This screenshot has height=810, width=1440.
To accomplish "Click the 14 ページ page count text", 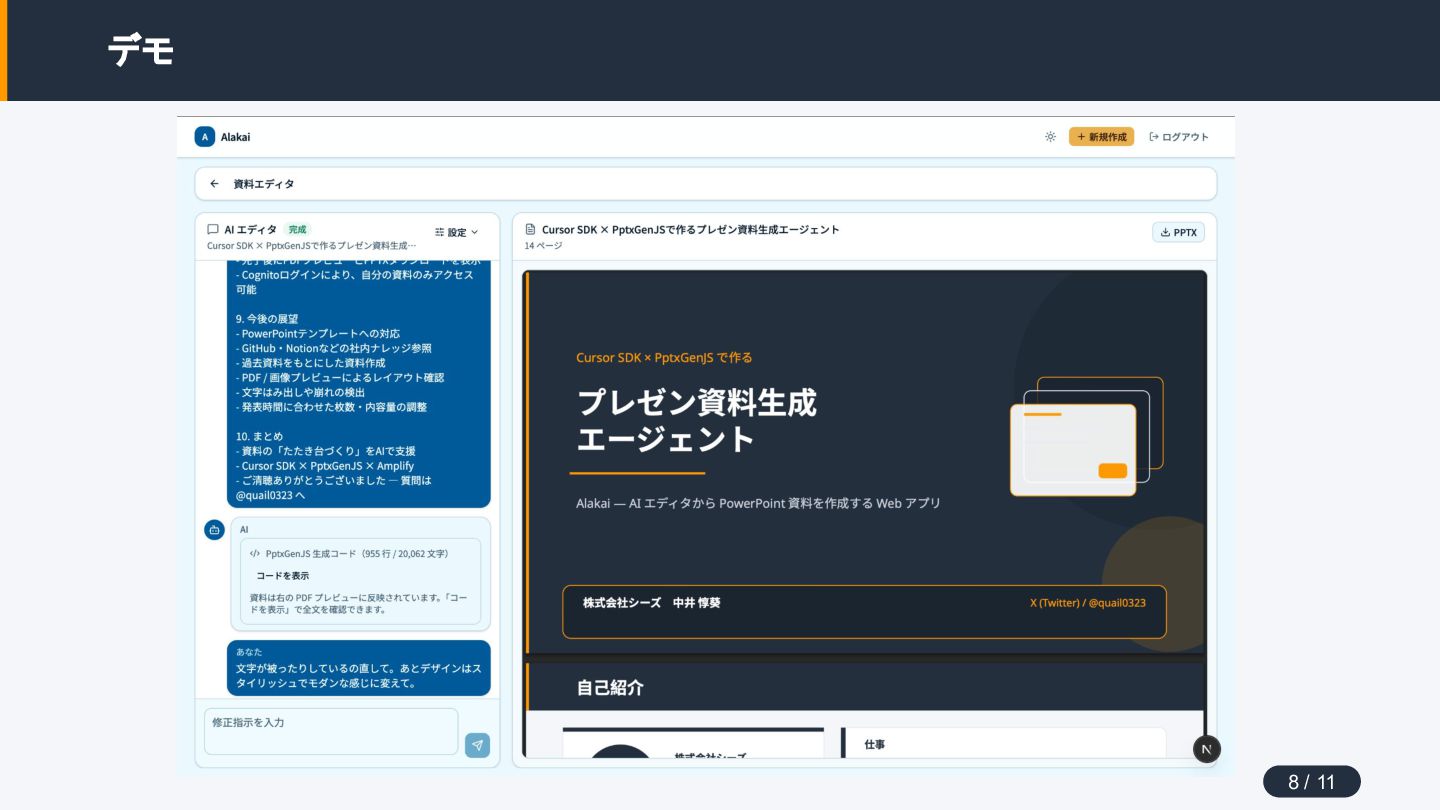I will click(543, 246).
